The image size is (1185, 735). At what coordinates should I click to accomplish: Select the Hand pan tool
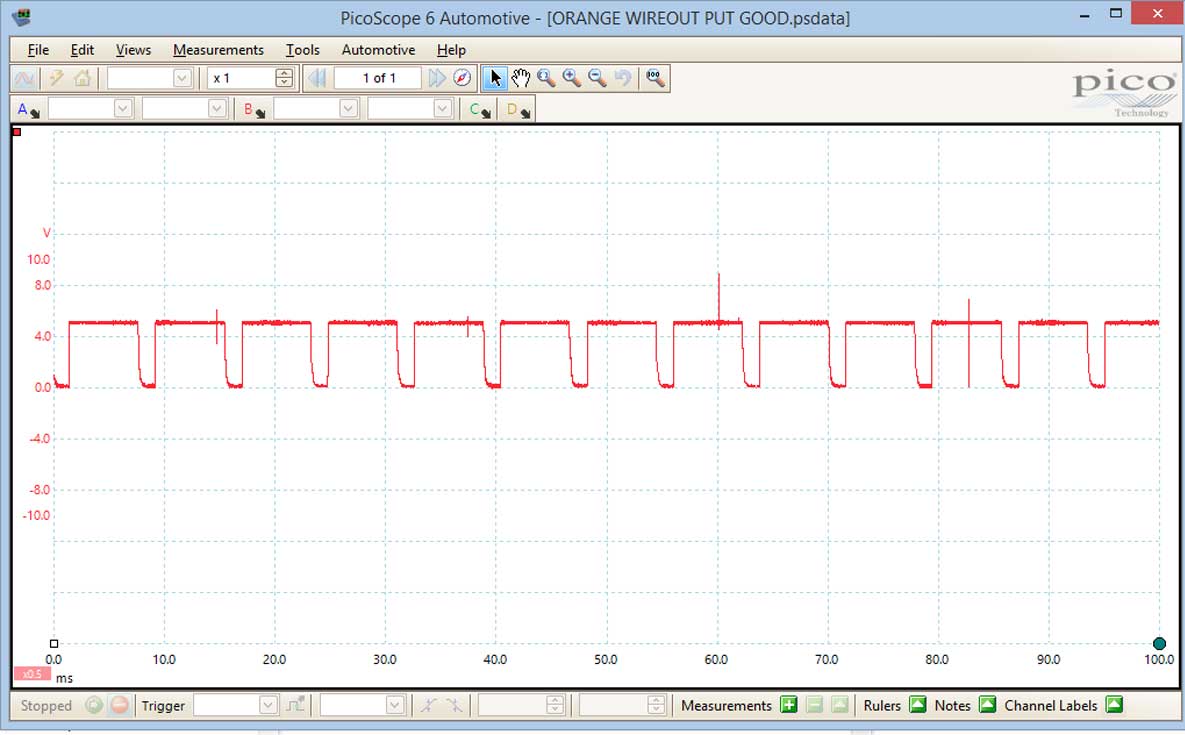[x=521, y=78]
